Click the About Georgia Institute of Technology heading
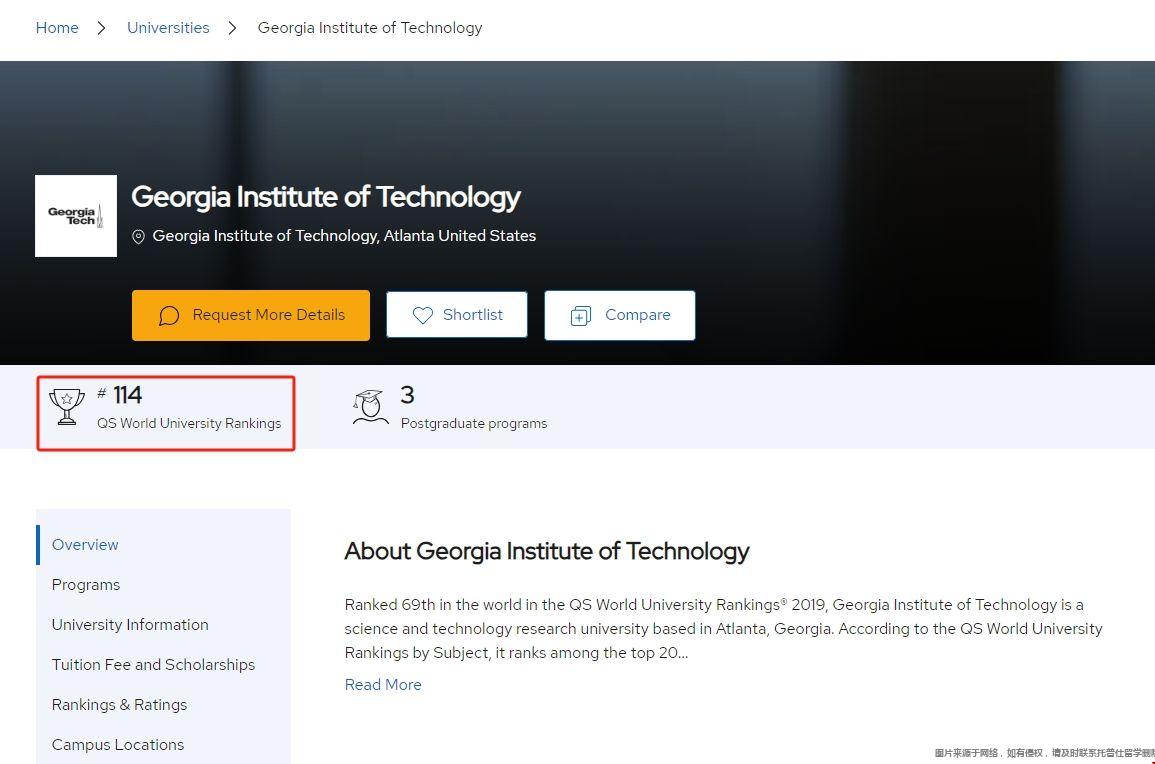The image size is (1155, 764). (547, 551)
